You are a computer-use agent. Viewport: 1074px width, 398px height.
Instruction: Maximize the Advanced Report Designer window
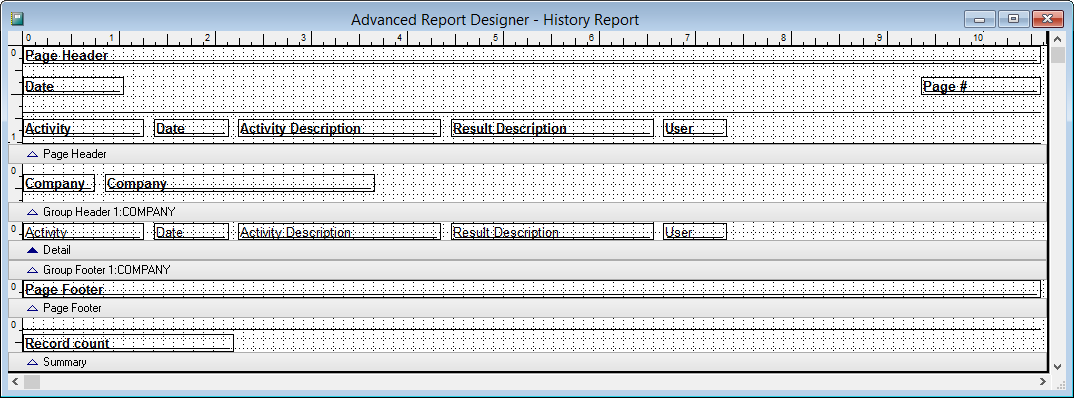(1014, 20)
